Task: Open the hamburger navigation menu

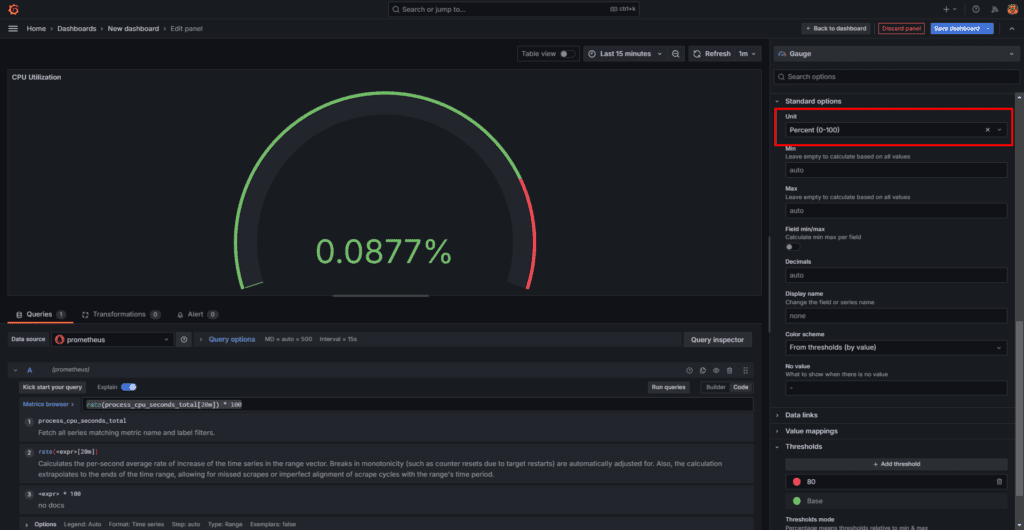Action: [13, 29]
